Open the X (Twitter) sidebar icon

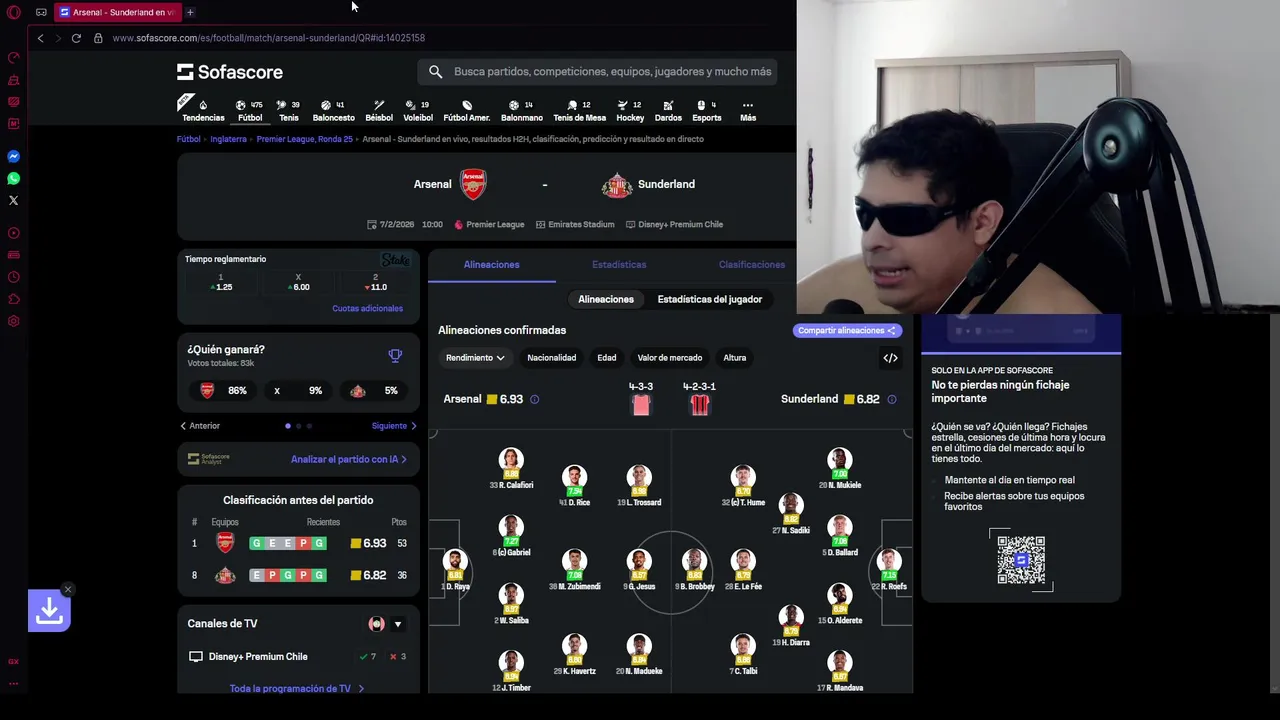(x=14, y=200)
